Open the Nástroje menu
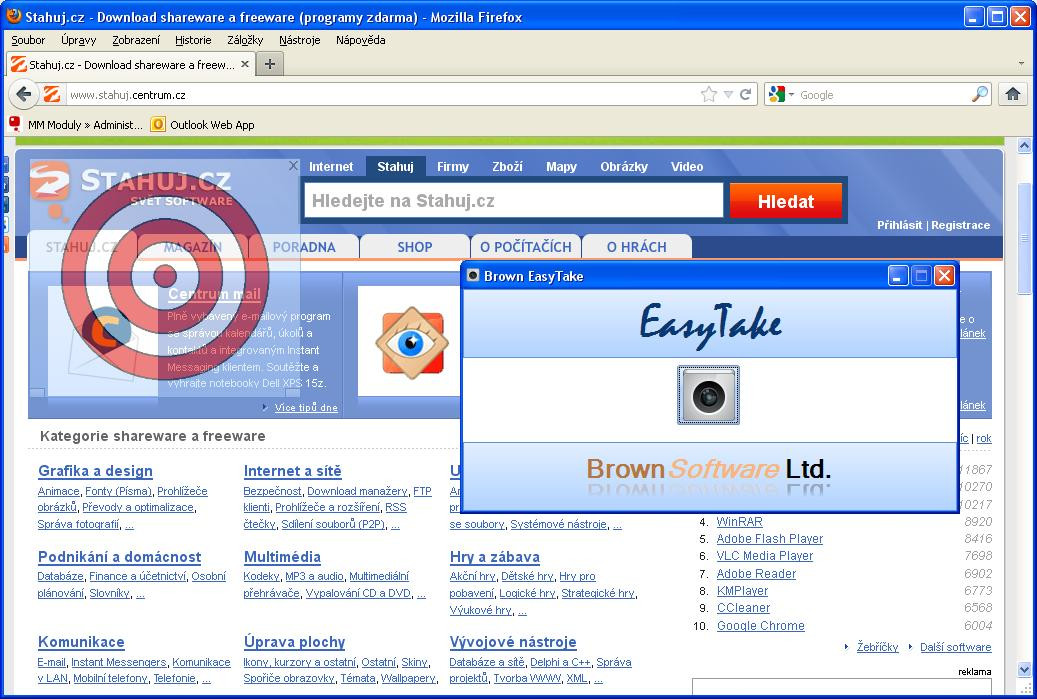This screenshot has height=699, width=1037. click(x=300, y=40)
